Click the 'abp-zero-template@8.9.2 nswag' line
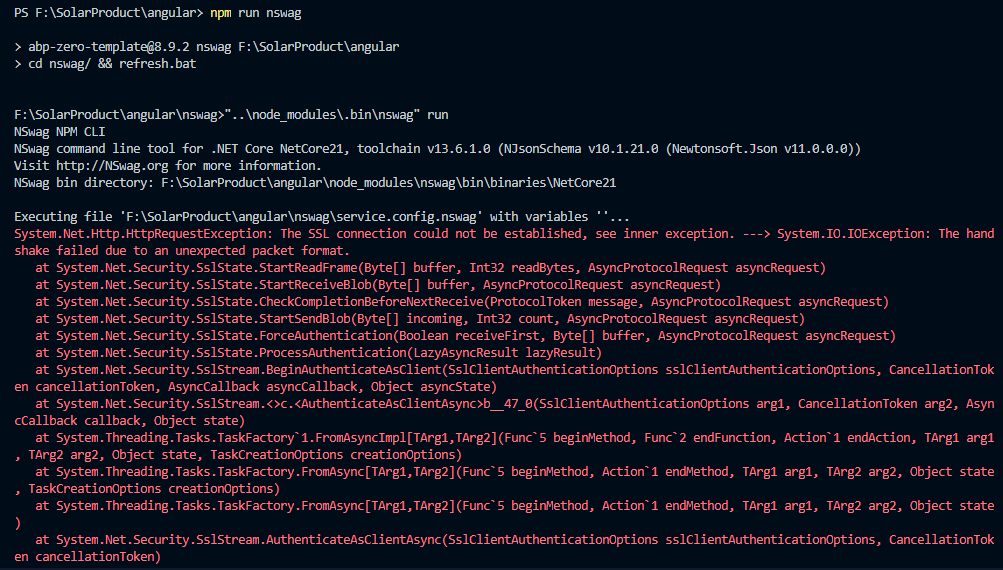 pyautogui.click(x=207, y=47)
